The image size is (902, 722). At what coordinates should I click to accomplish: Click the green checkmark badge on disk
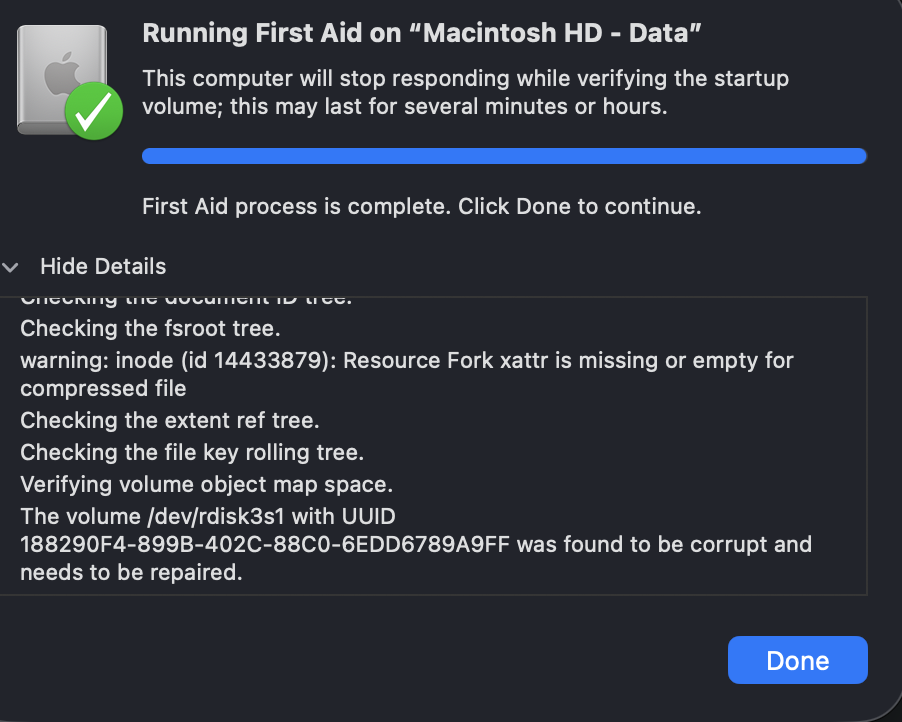[94, 112]
